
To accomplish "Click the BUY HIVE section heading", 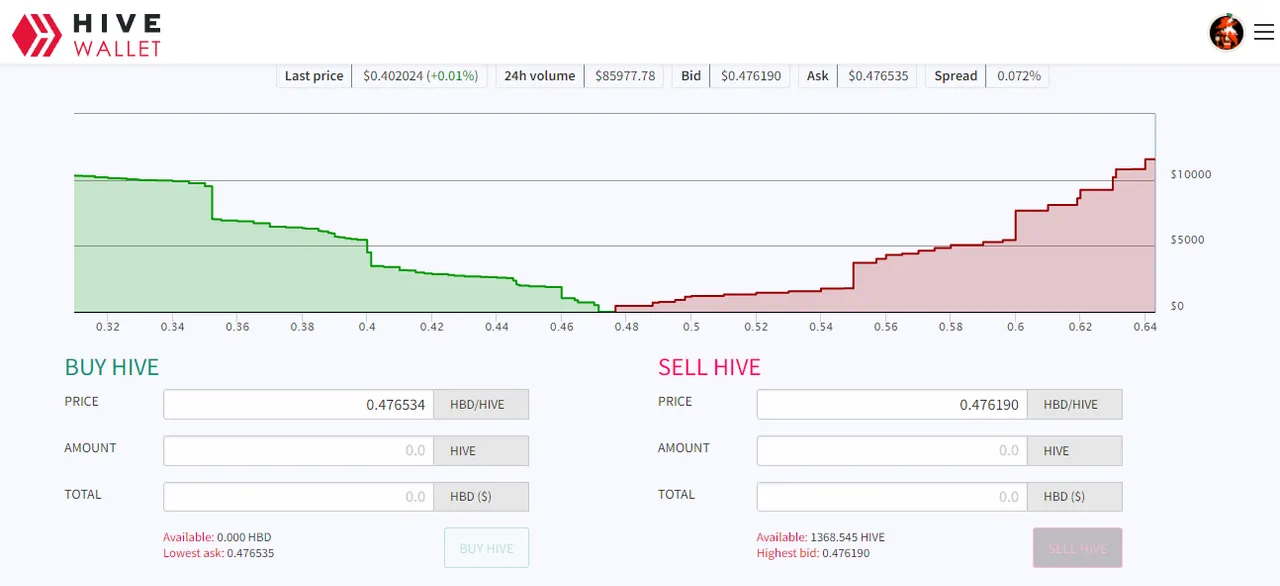I will tap(112, 368).
